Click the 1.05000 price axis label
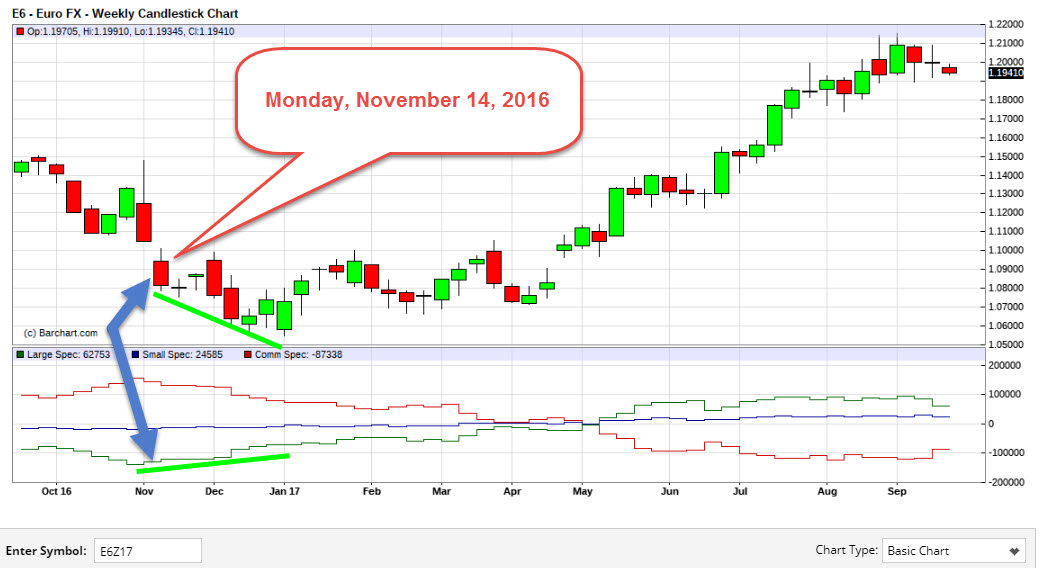1043x568 pixels. click(x=1006, y=345)
